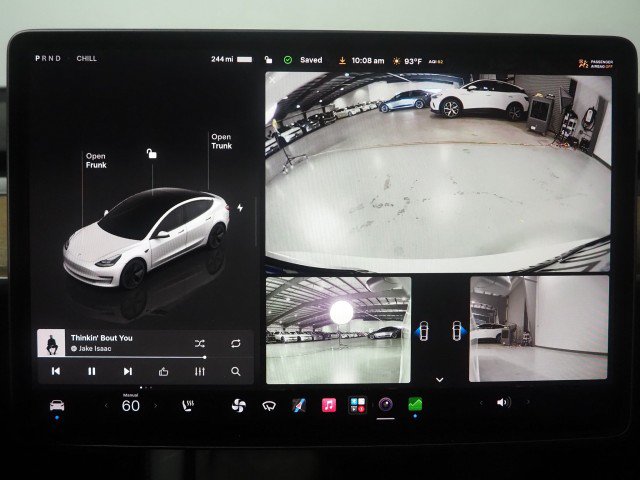Tap the Saved dashcam label
The width and height of the screenshot is (640, 480).
[311, 60]
